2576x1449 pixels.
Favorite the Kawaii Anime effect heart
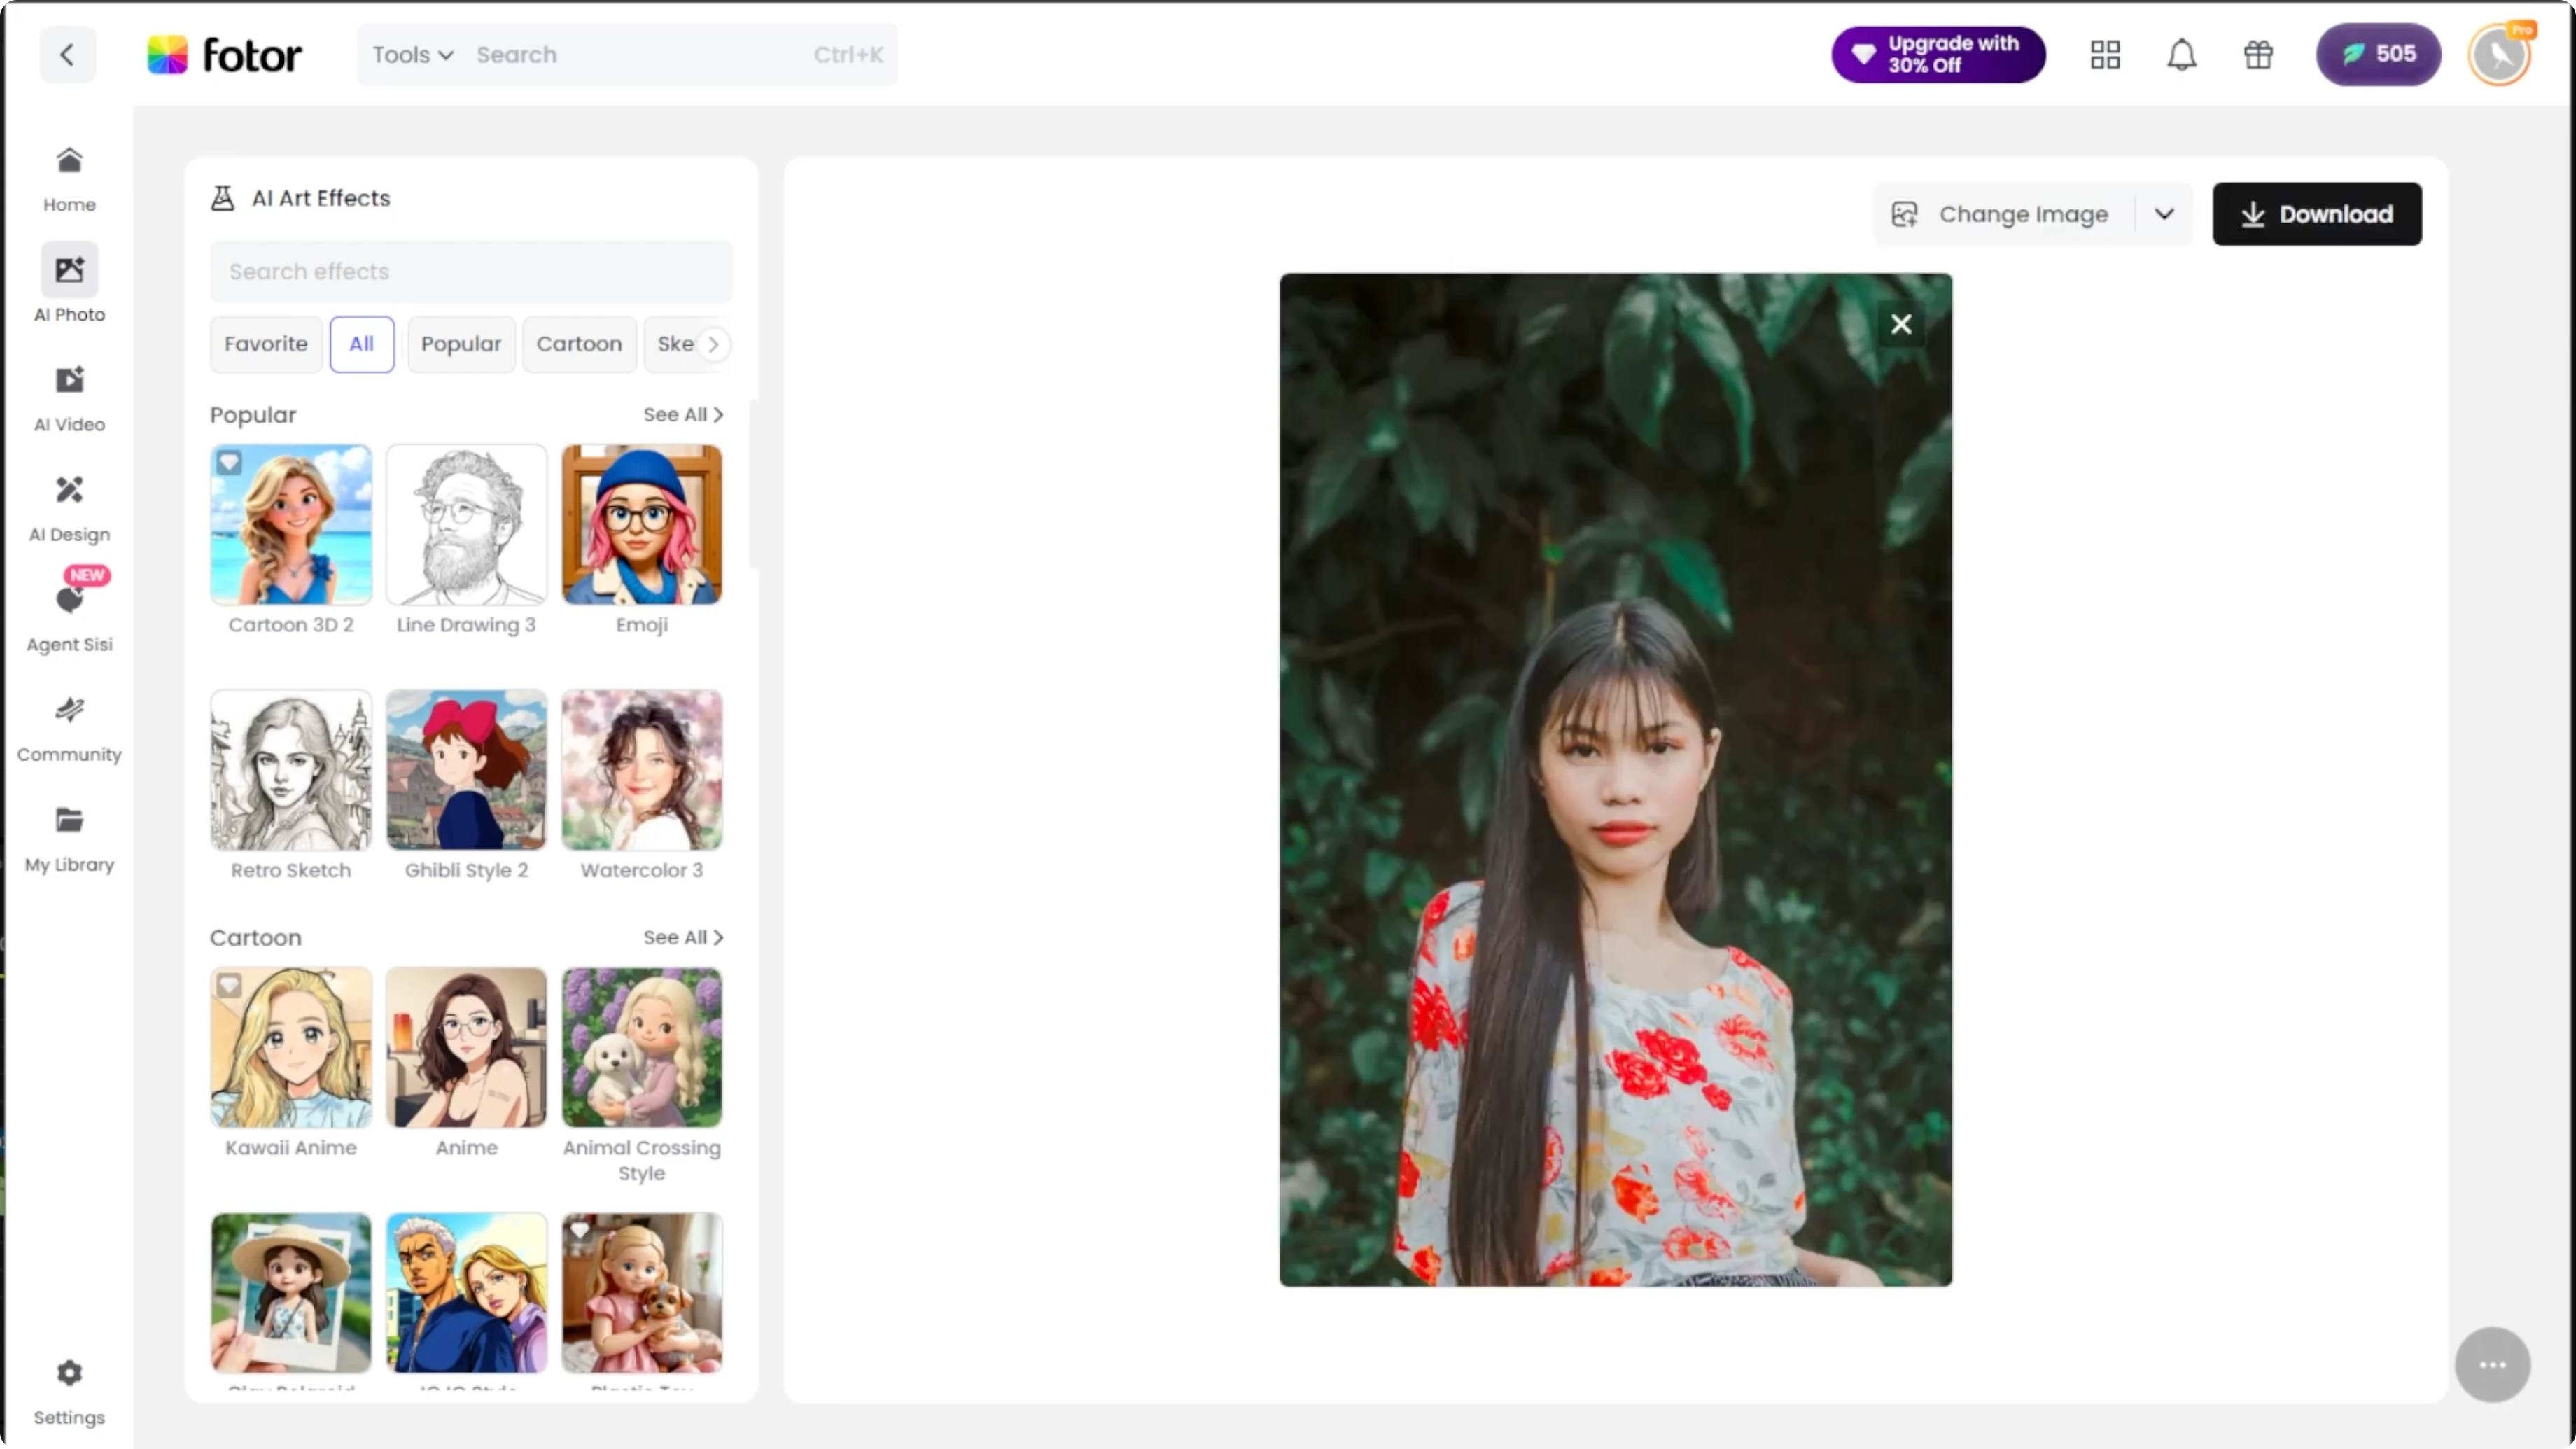click(229, 985)
